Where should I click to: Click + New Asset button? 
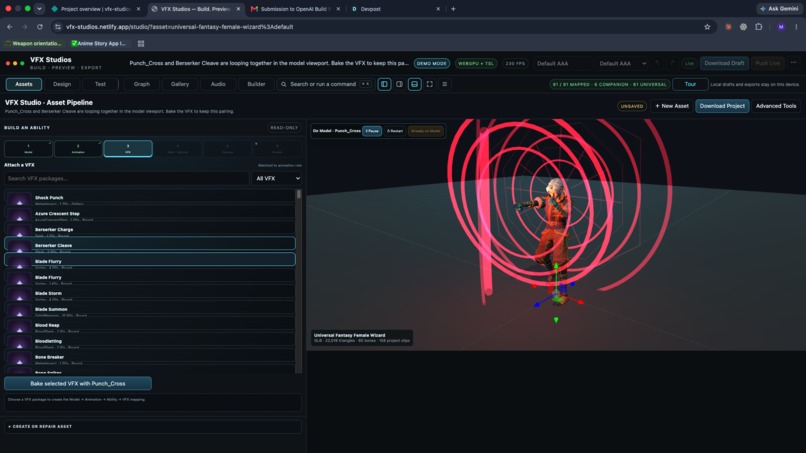coord(672,106)
